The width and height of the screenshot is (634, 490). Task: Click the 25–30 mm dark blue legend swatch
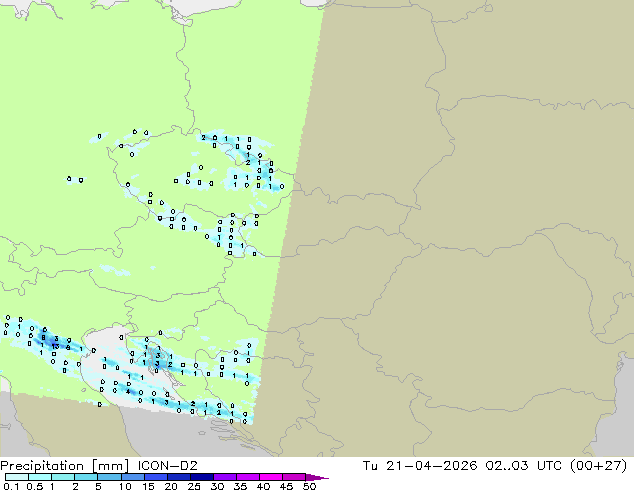202,477
